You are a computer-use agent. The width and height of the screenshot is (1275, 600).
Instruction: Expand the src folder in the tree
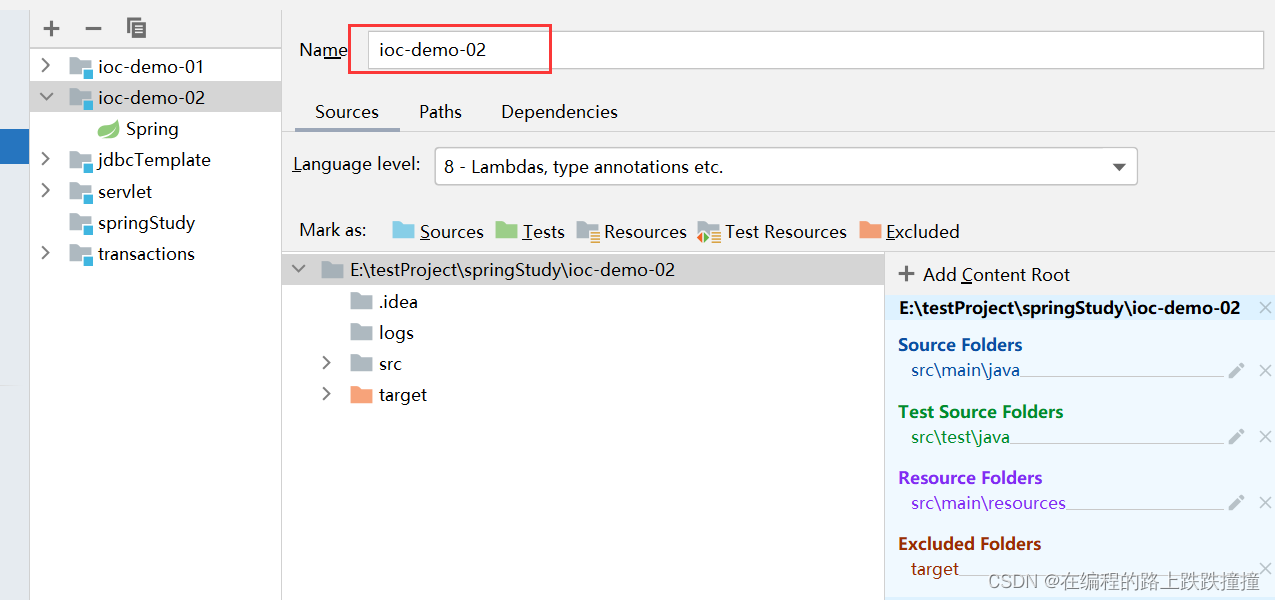(x=326, y=363)
